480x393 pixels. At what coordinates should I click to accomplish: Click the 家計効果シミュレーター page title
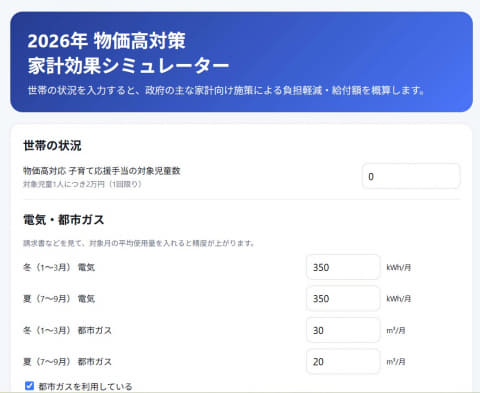pyautogui.click(x=128, y=65)
